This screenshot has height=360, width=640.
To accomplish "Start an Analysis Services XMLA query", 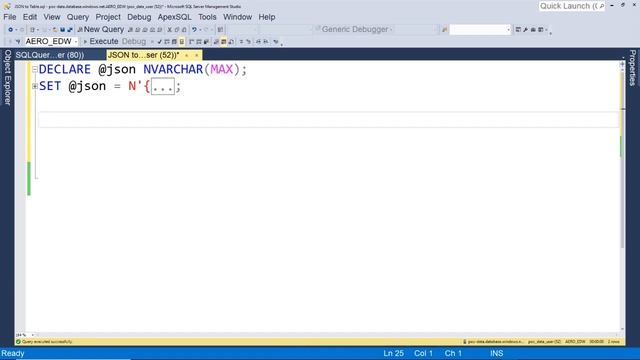I will point(152,29).
